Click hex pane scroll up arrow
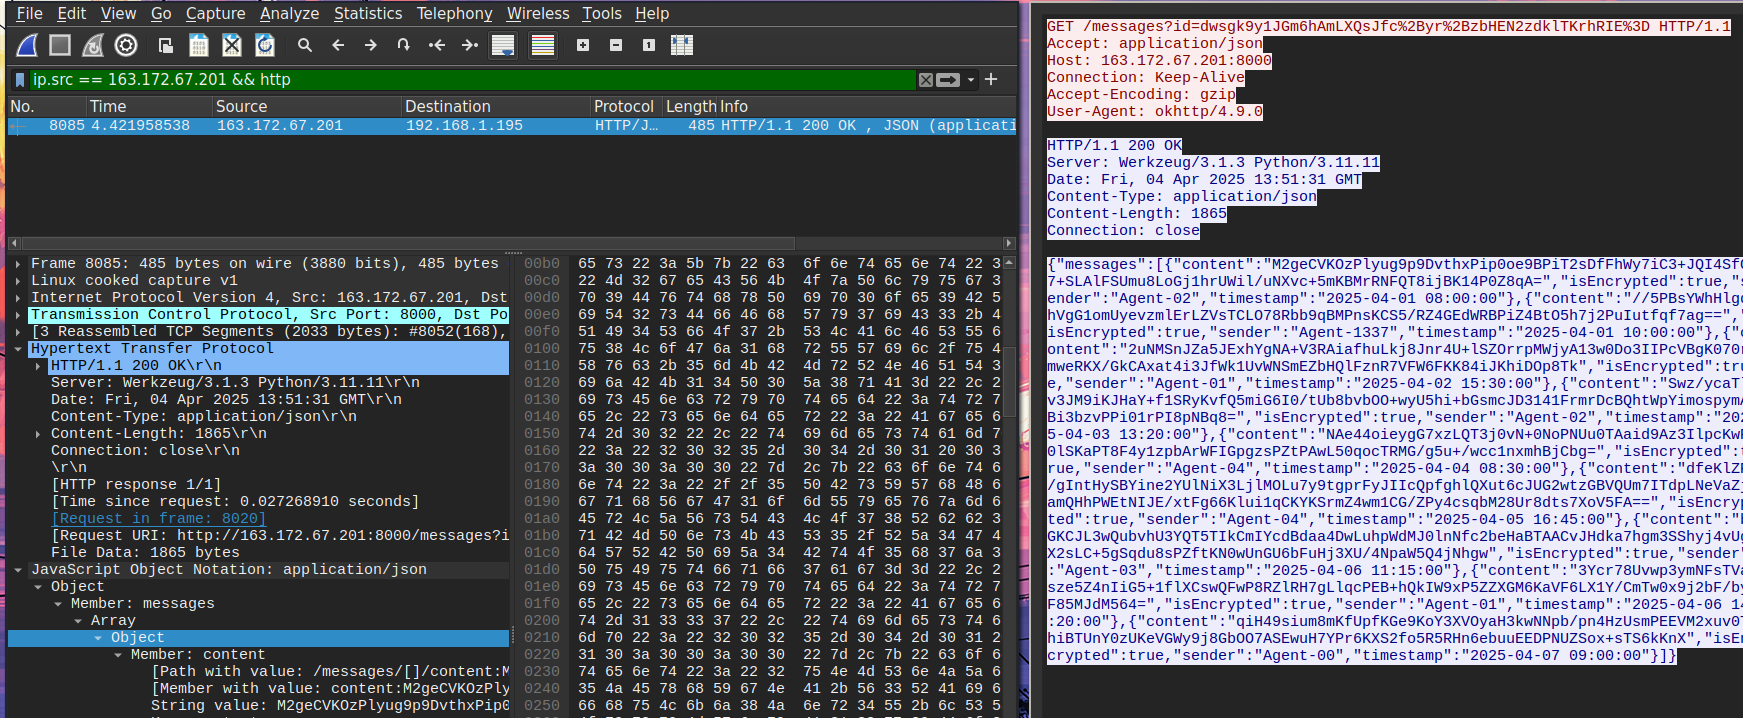 [1010, 262]
